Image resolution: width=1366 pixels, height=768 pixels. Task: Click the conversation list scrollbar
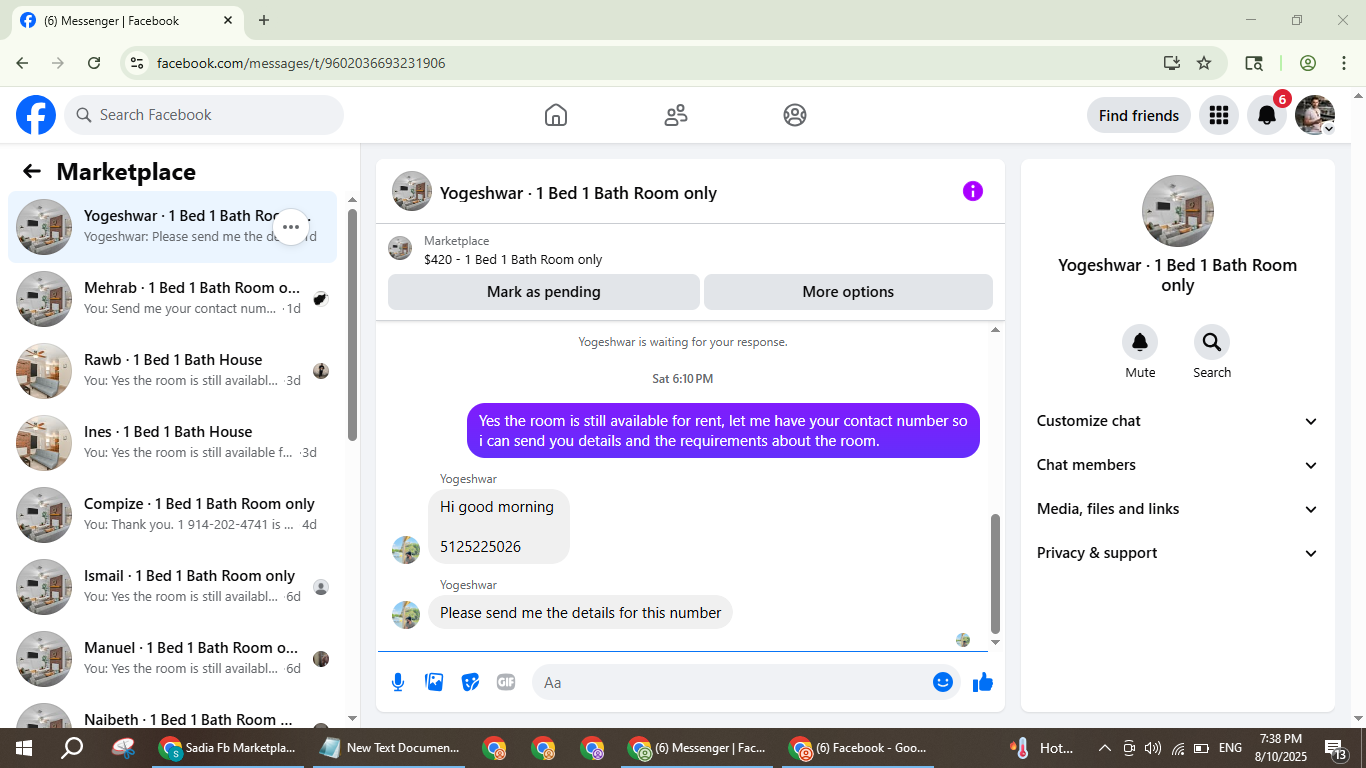(x=352, y=325)
